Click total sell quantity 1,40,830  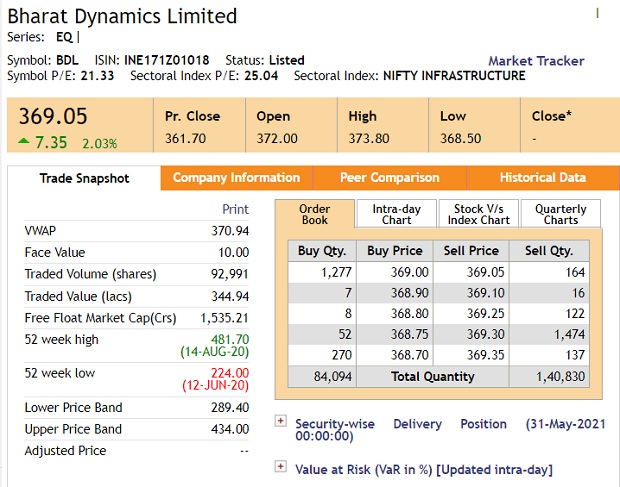point(560,376)
